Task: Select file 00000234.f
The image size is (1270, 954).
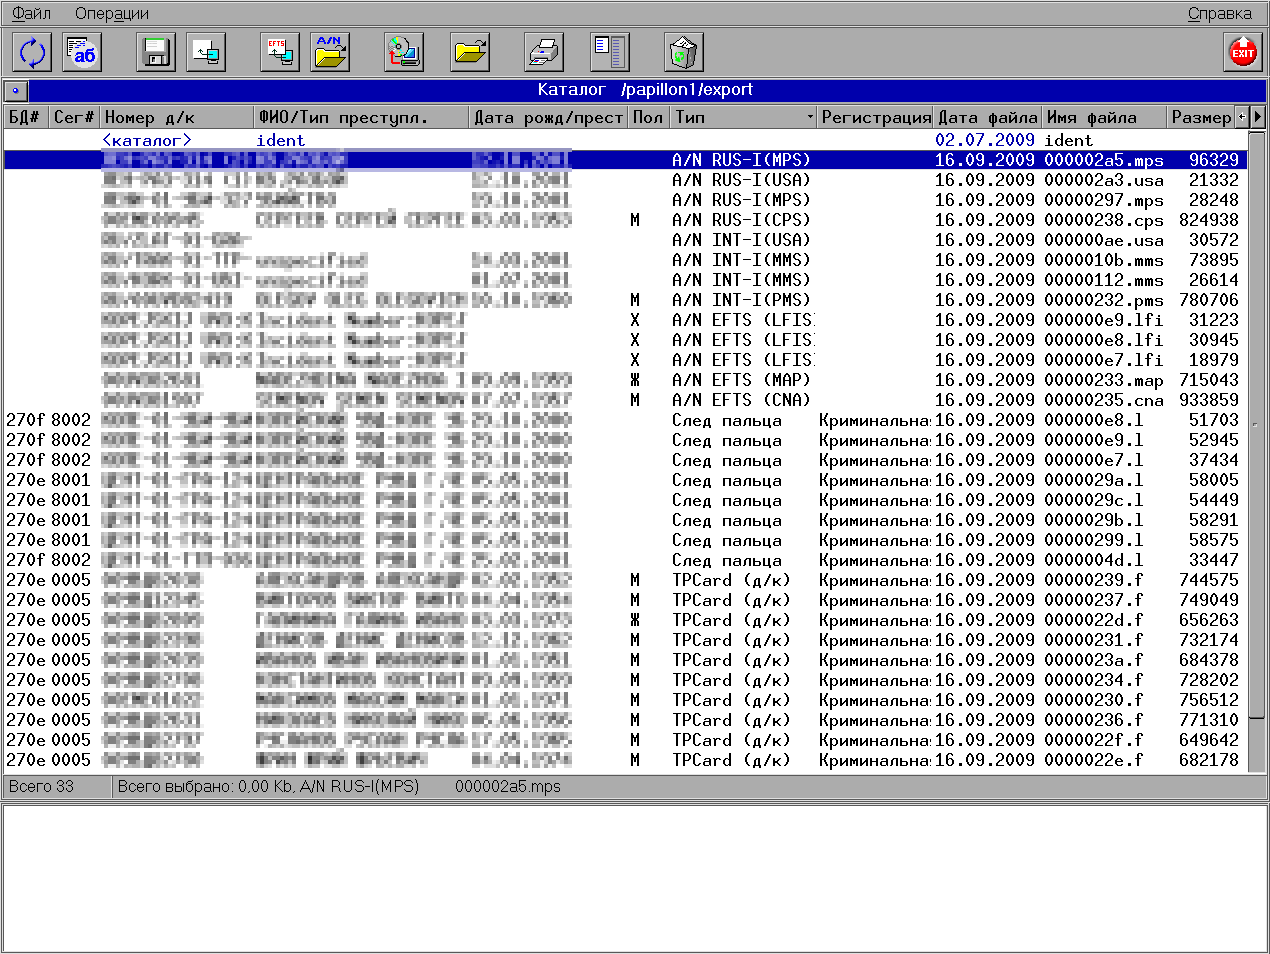Action: [x=626, y=680]
